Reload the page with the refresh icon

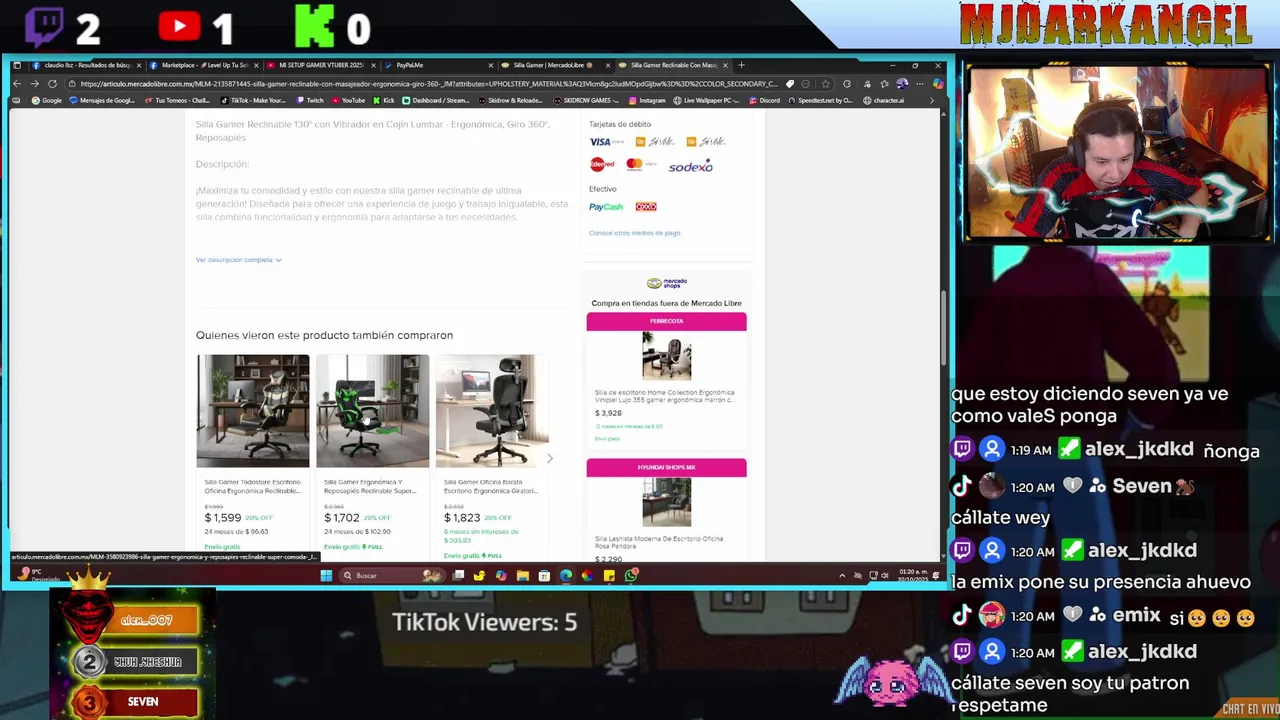click(52, 84)
